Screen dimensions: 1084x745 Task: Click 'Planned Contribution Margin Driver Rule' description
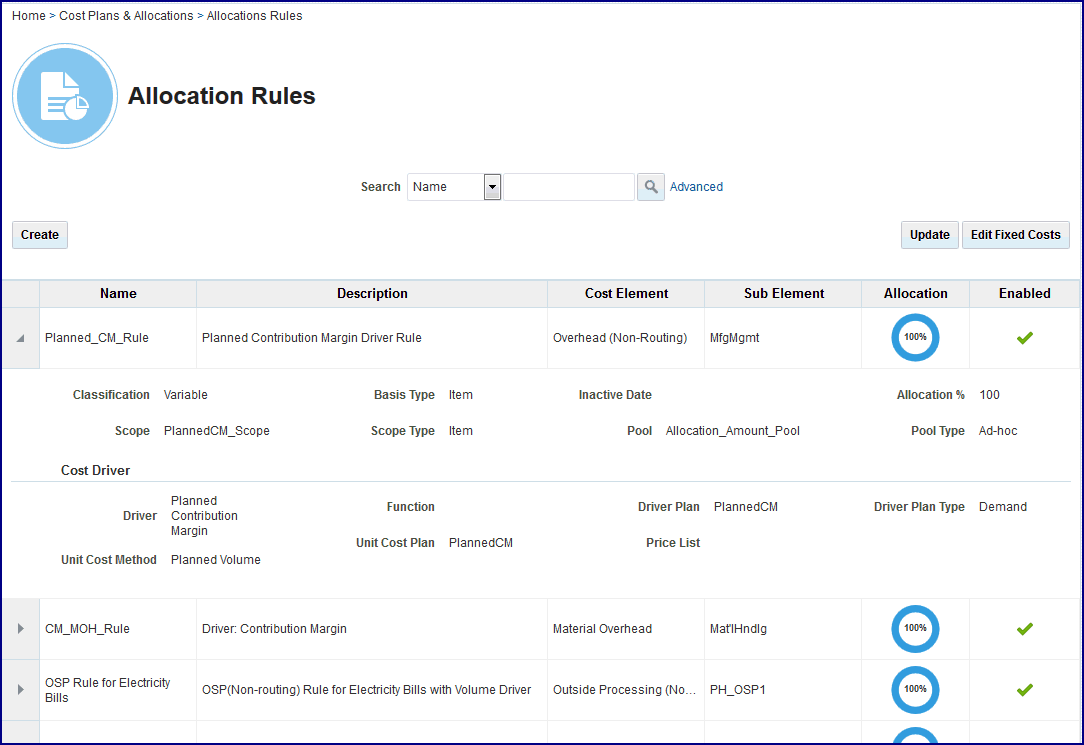(312, 338)
